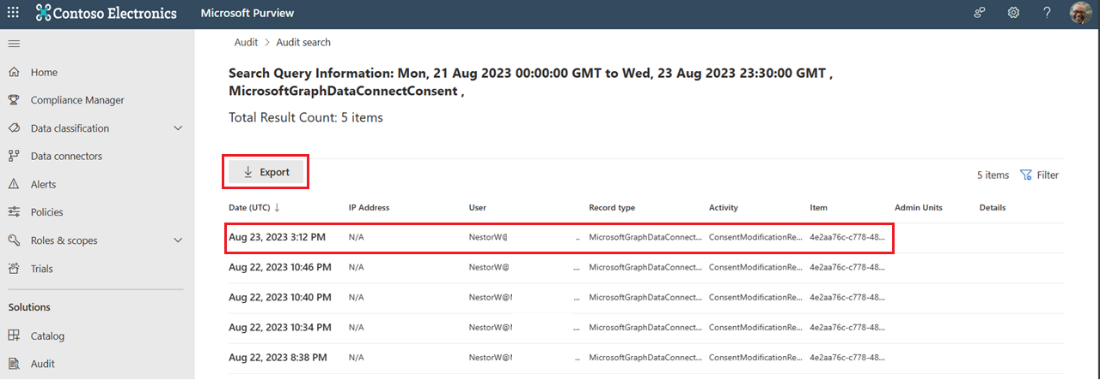Click the record type in 10:46 PM row

(x=645, y=267)
